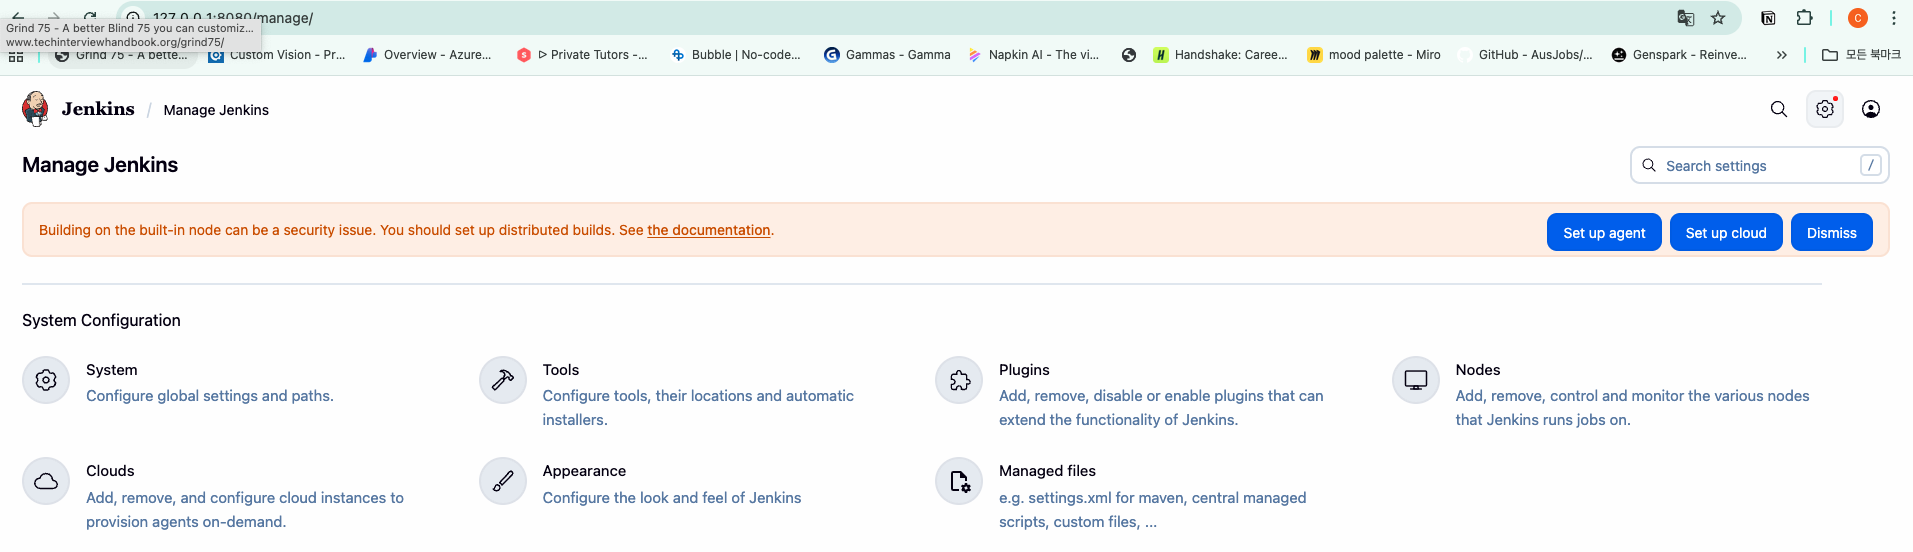The height and width of the screenshot is (552, 1913).
Task: Click the Set up agent button
Action: click(x=1604, y=232)
